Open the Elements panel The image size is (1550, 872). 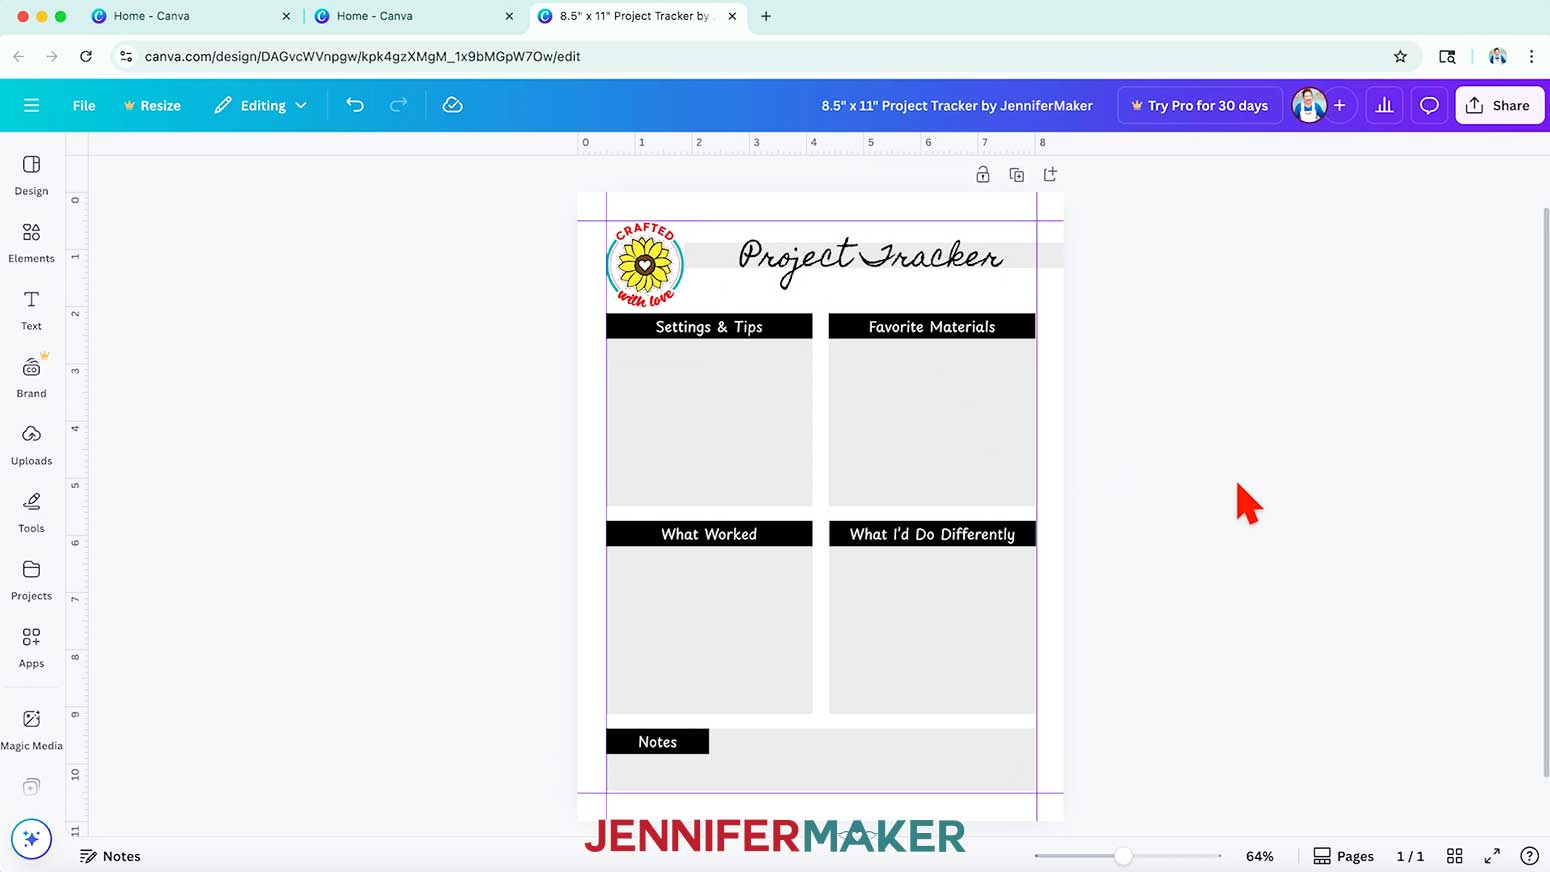31,243
